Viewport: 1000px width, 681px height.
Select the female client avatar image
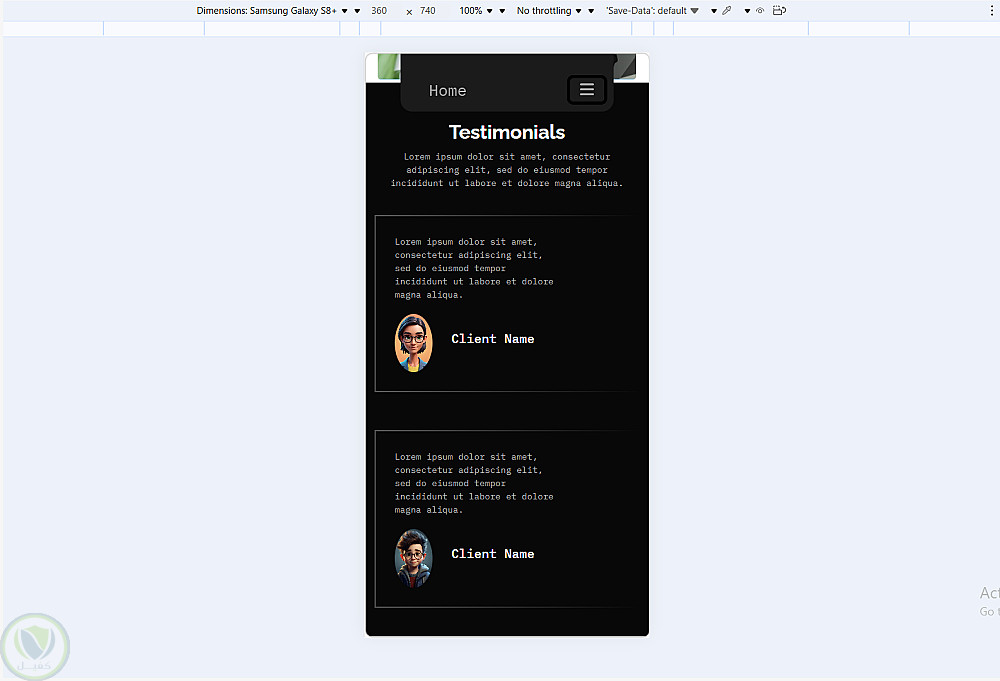click(413, 342)
